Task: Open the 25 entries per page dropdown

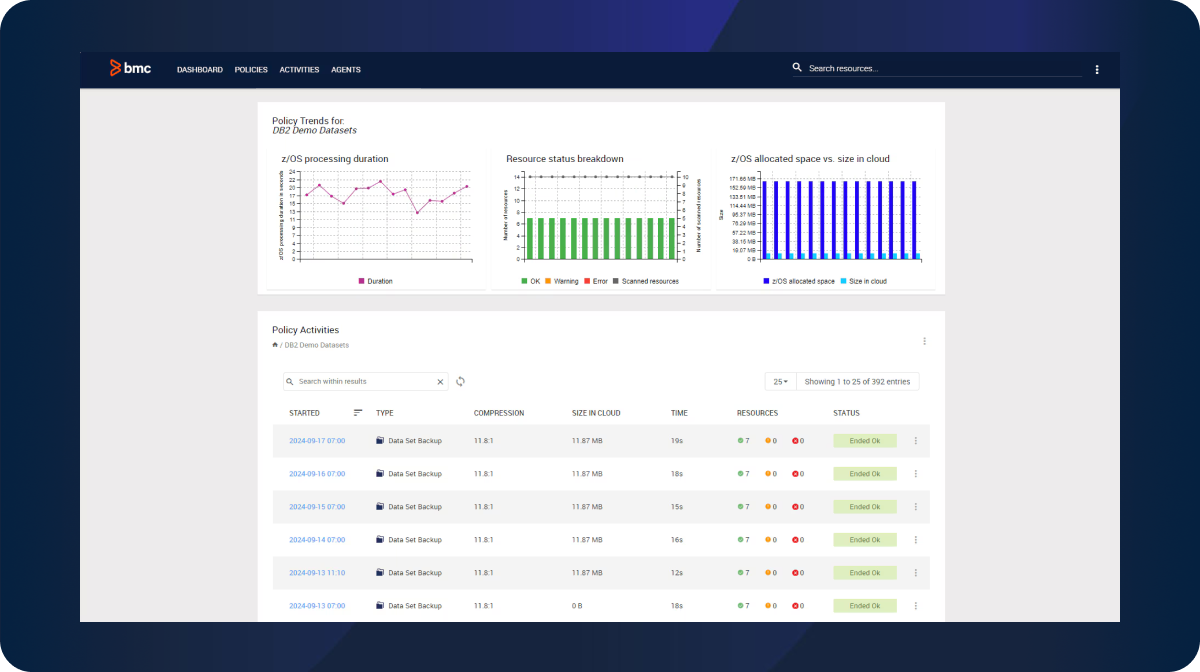Action: [780, 382]
